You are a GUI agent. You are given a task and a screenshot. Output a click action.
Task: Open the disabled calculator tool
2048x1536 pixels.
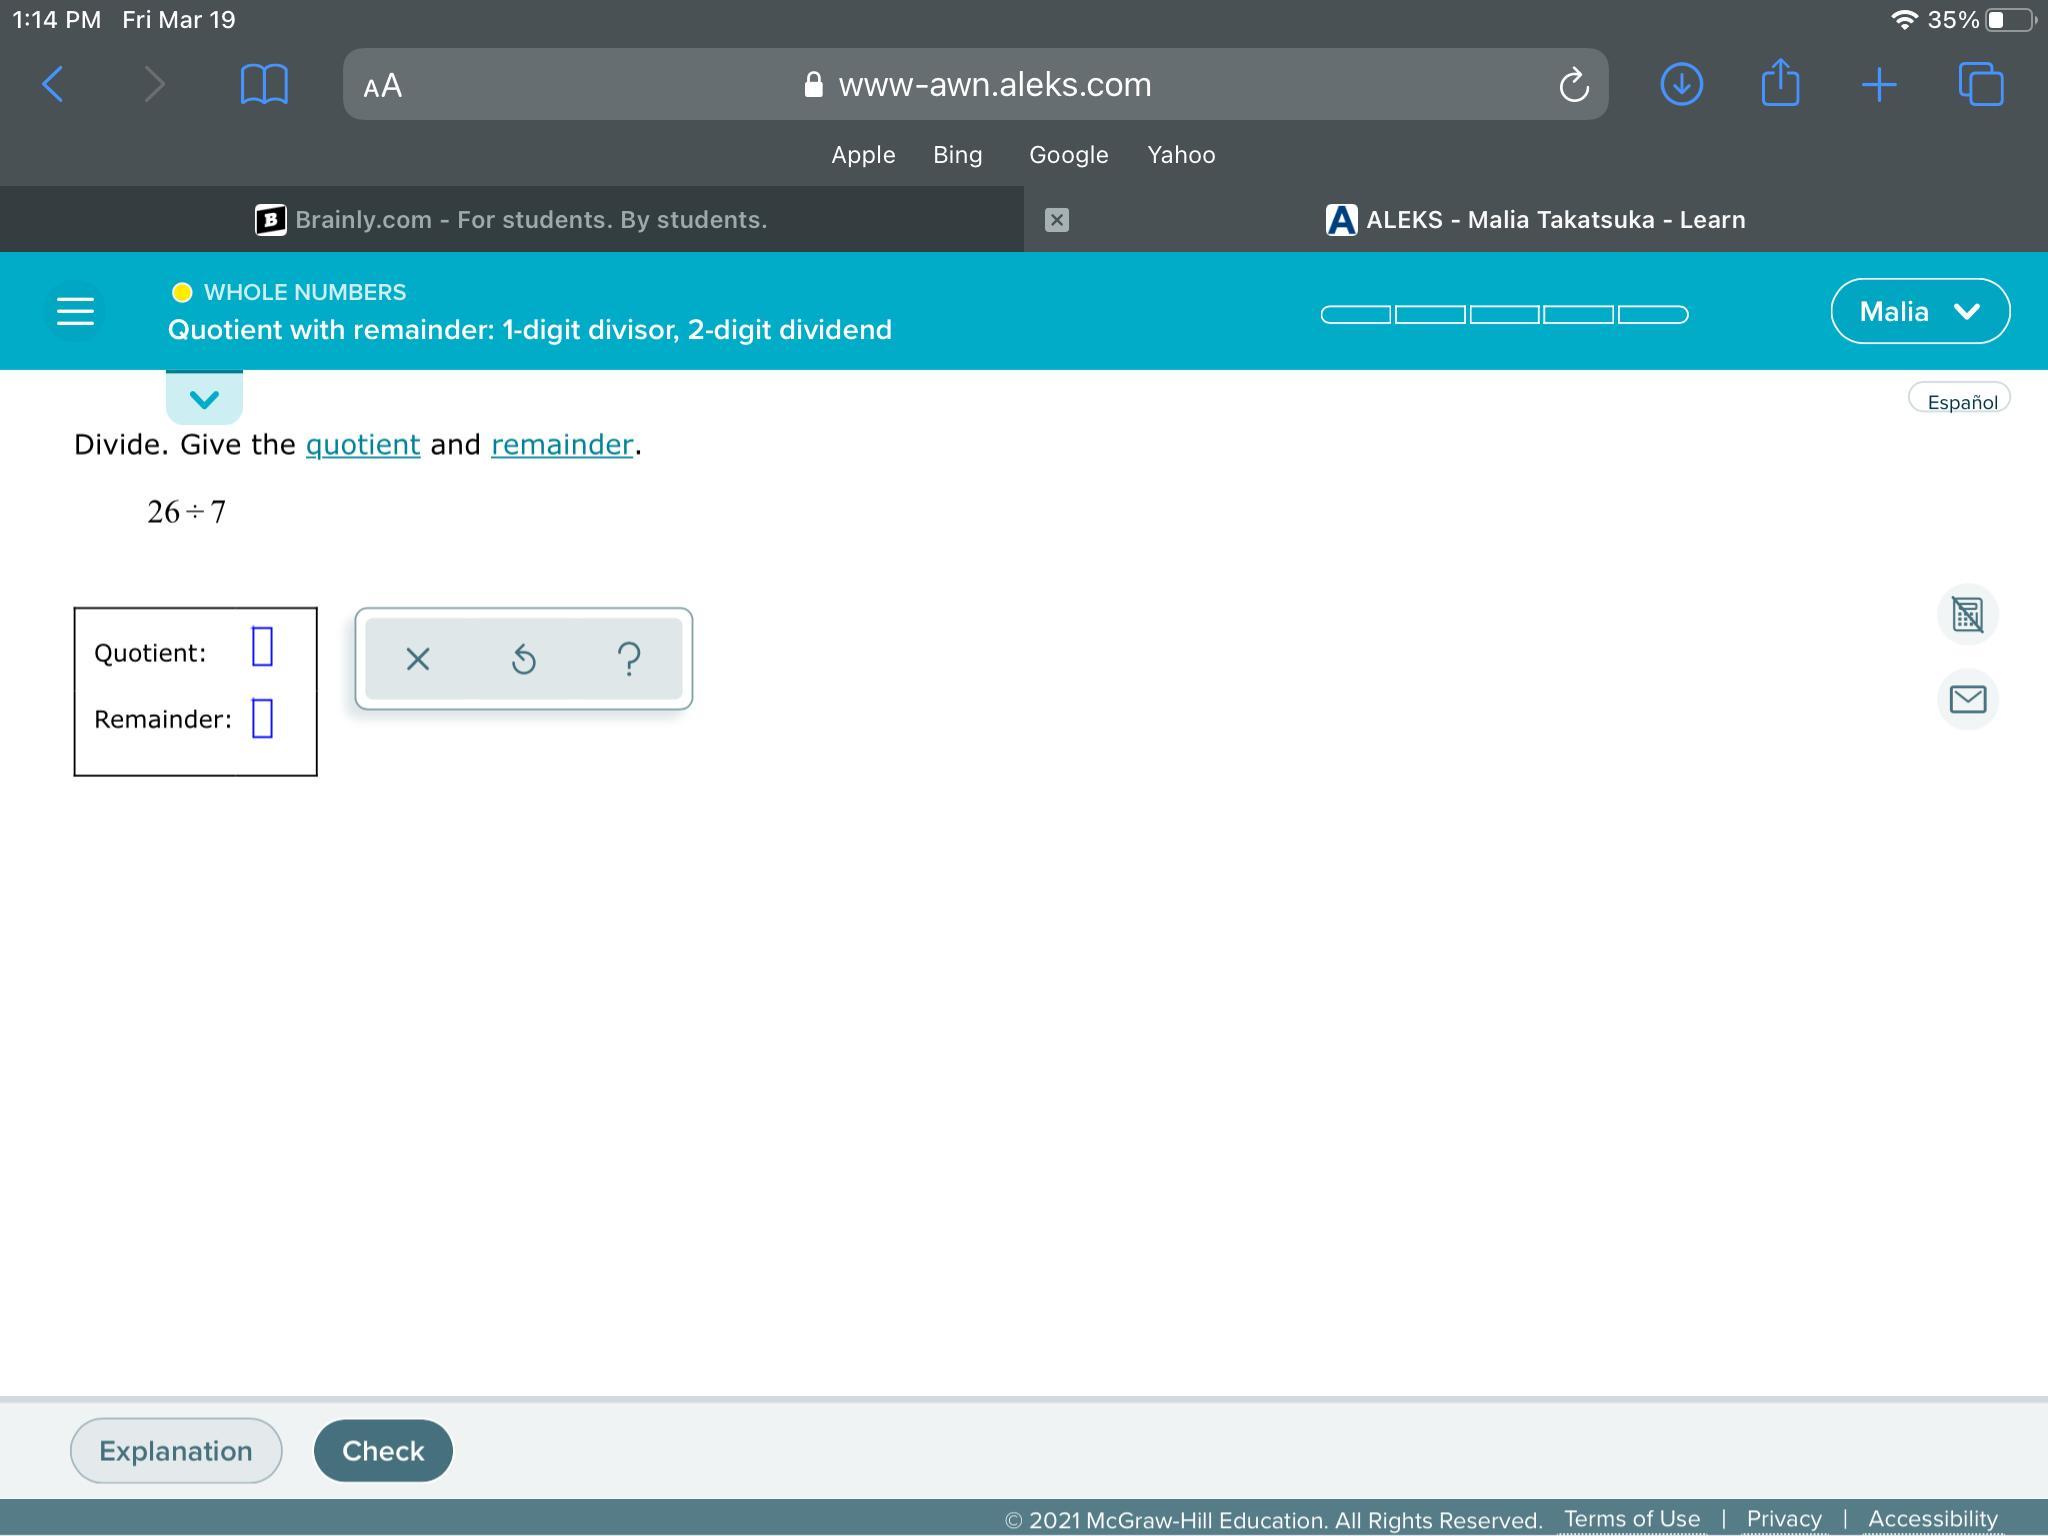1967,614
